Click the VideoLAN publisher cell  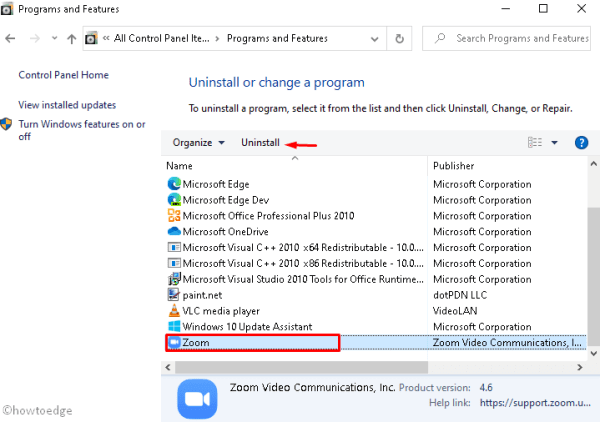point(455,311)
